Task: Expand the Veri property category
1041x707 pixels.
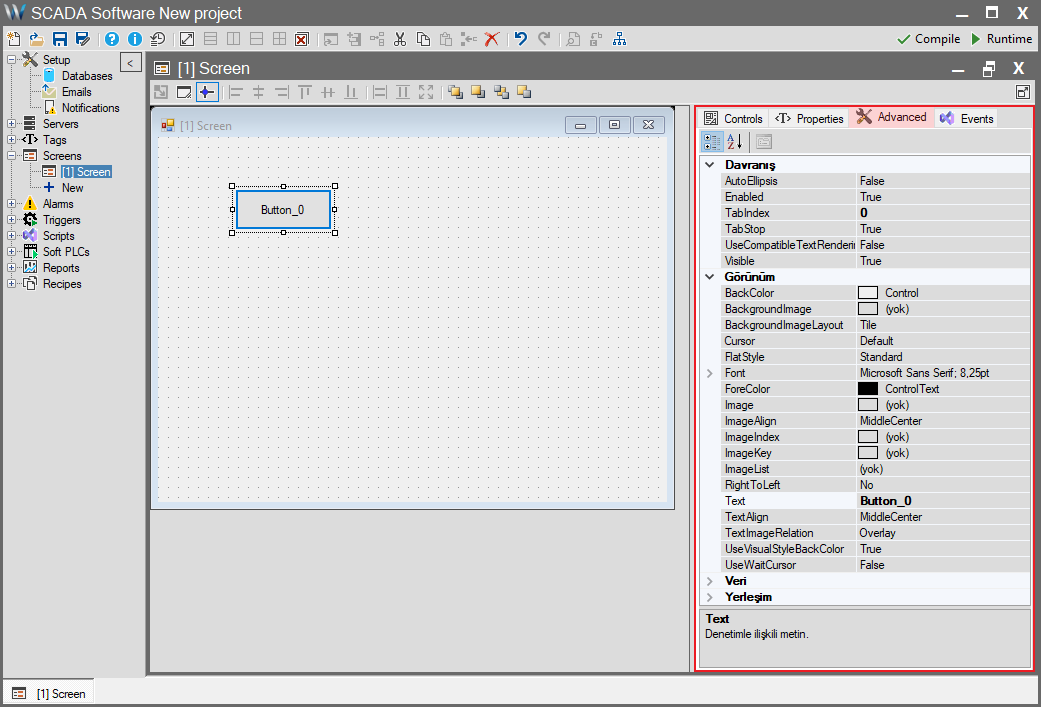Action: [710, 581]
